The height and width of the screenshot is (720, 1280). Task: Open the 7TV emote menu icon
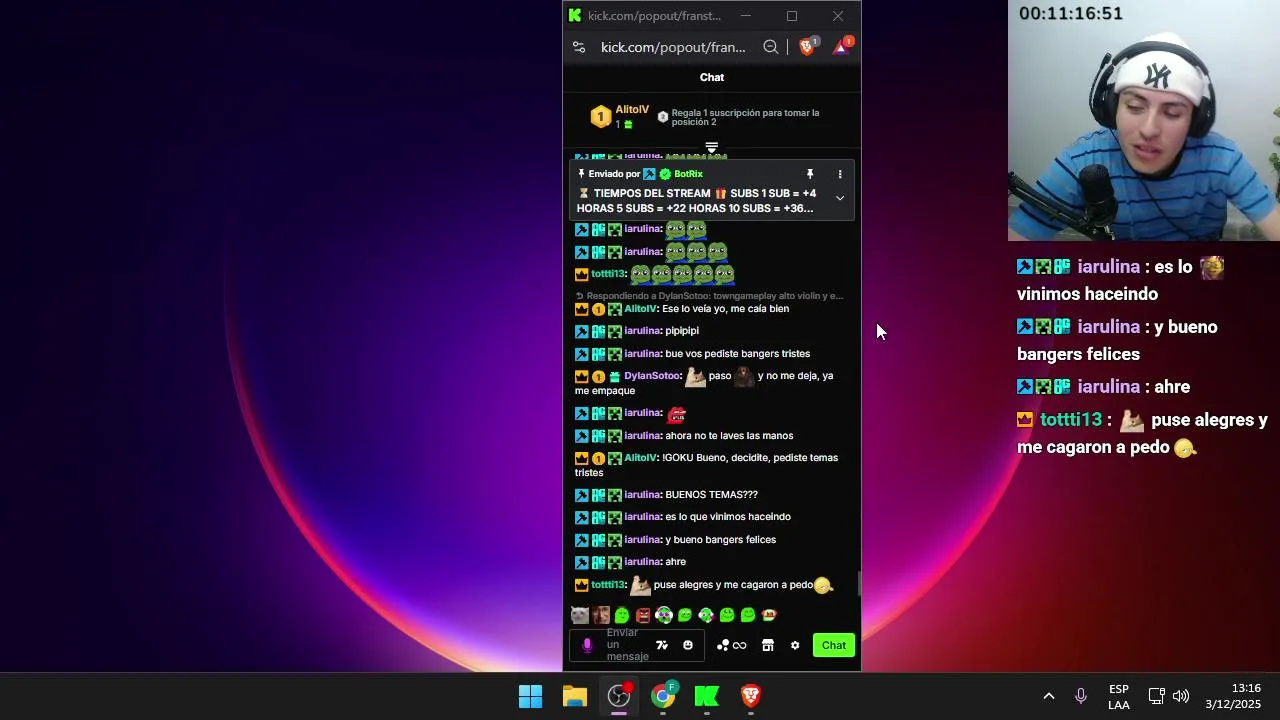point(661,645)
